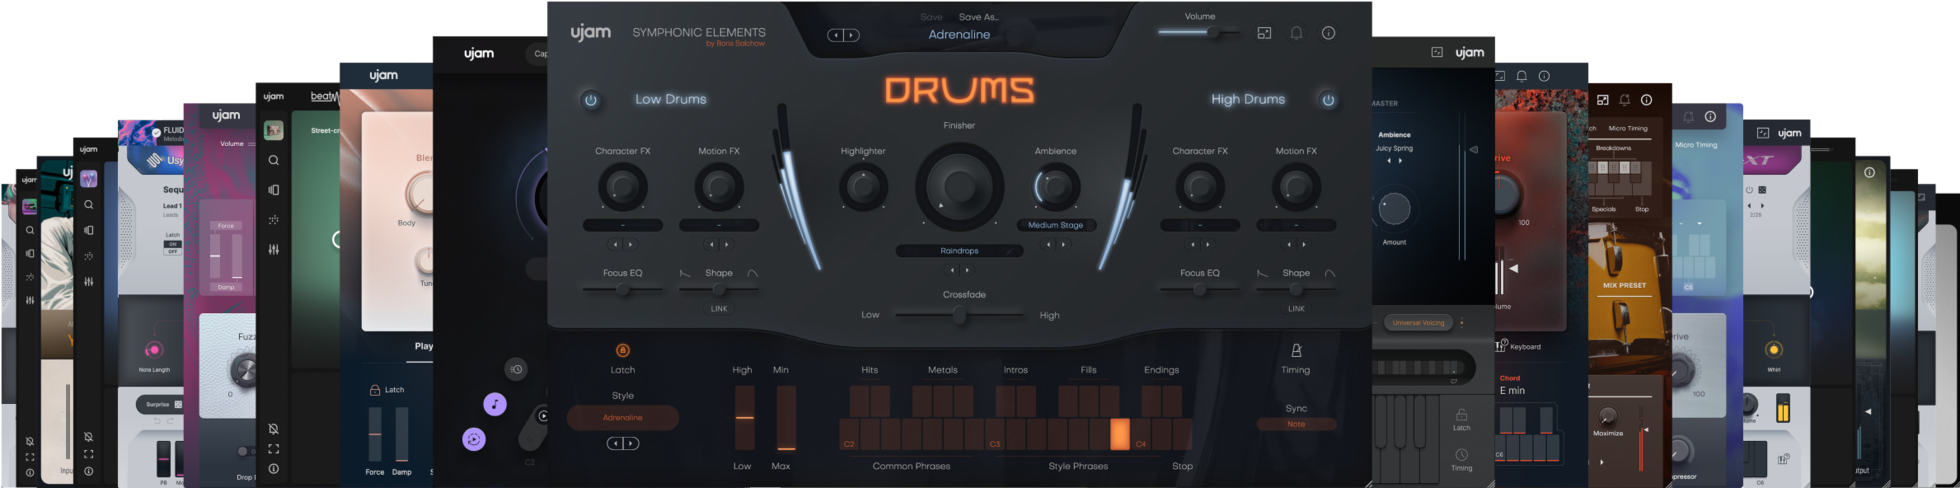Open the window resize icon in Symphonic Elements

(1264, 33)
